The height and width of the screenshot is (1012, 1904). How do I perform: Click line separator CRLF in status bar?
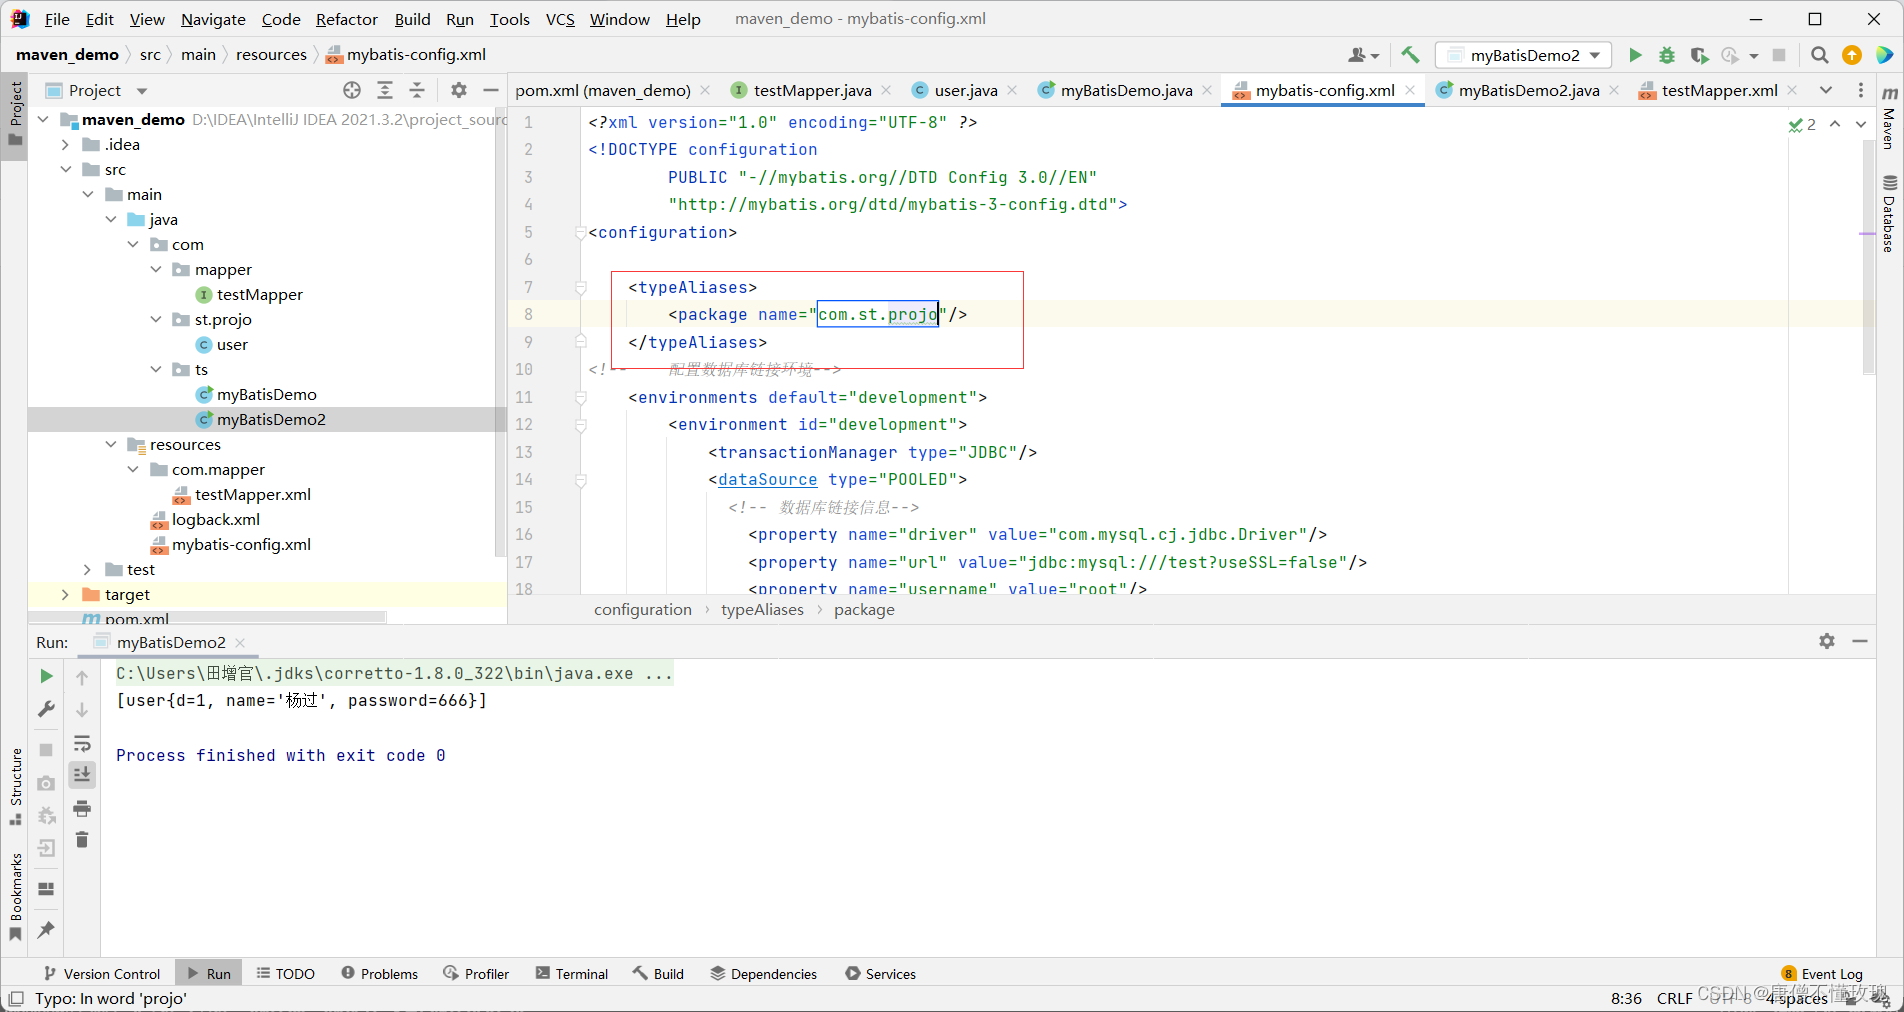click(x=1674, y=998)
